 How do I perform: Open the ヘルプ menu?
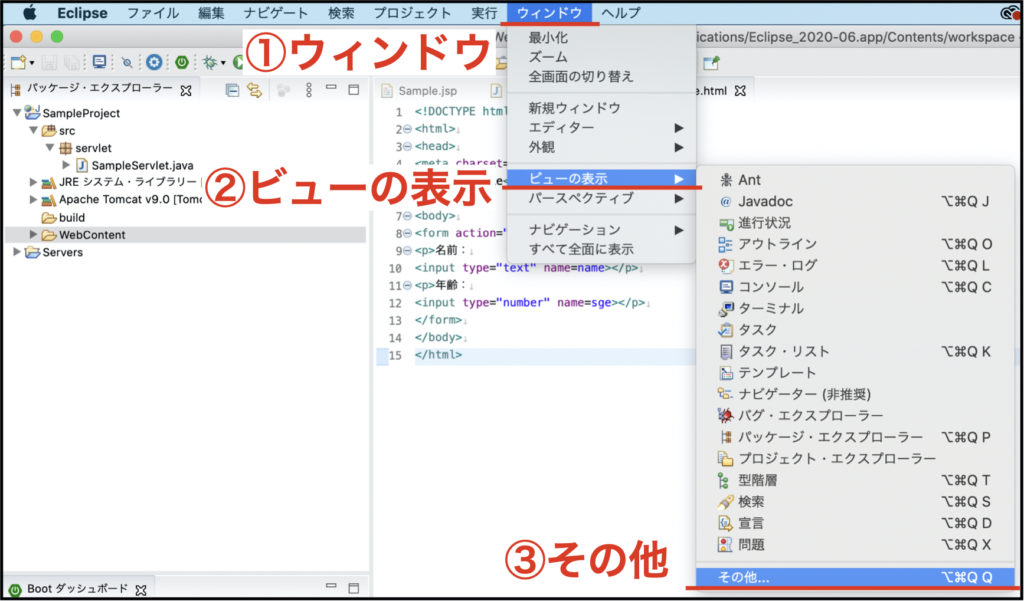point(621,13)
